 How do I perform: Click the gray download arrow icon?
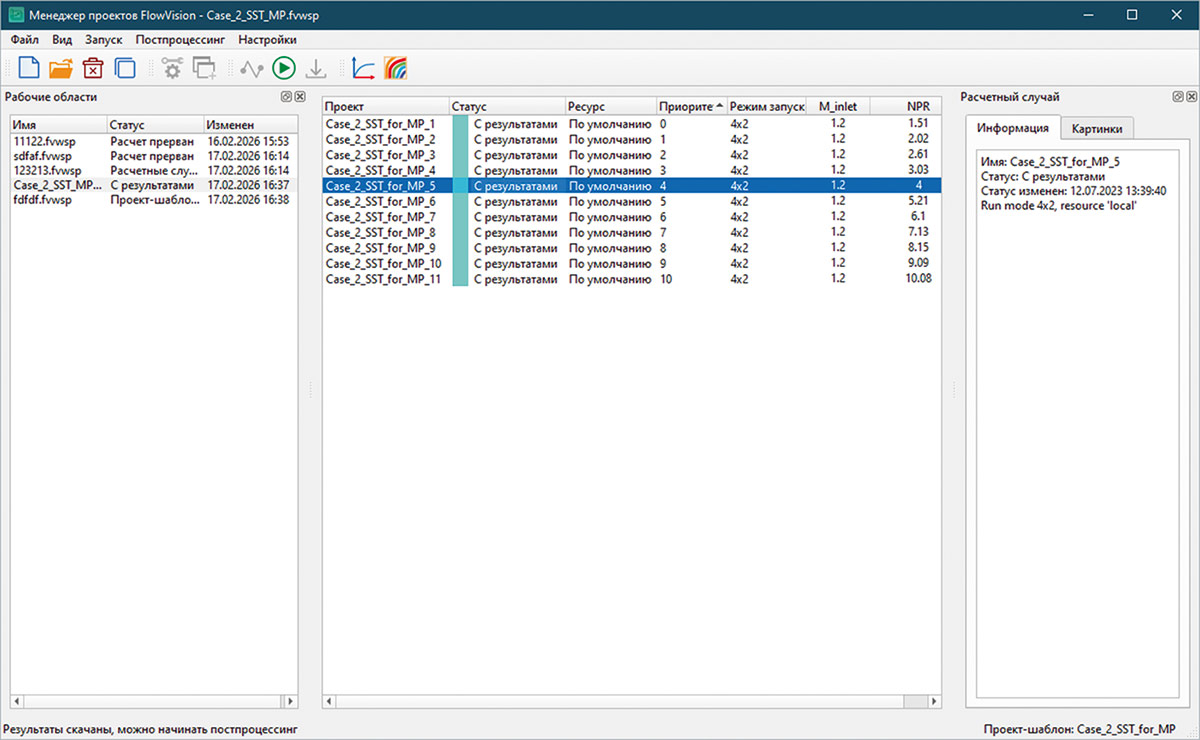pos(315,68)
